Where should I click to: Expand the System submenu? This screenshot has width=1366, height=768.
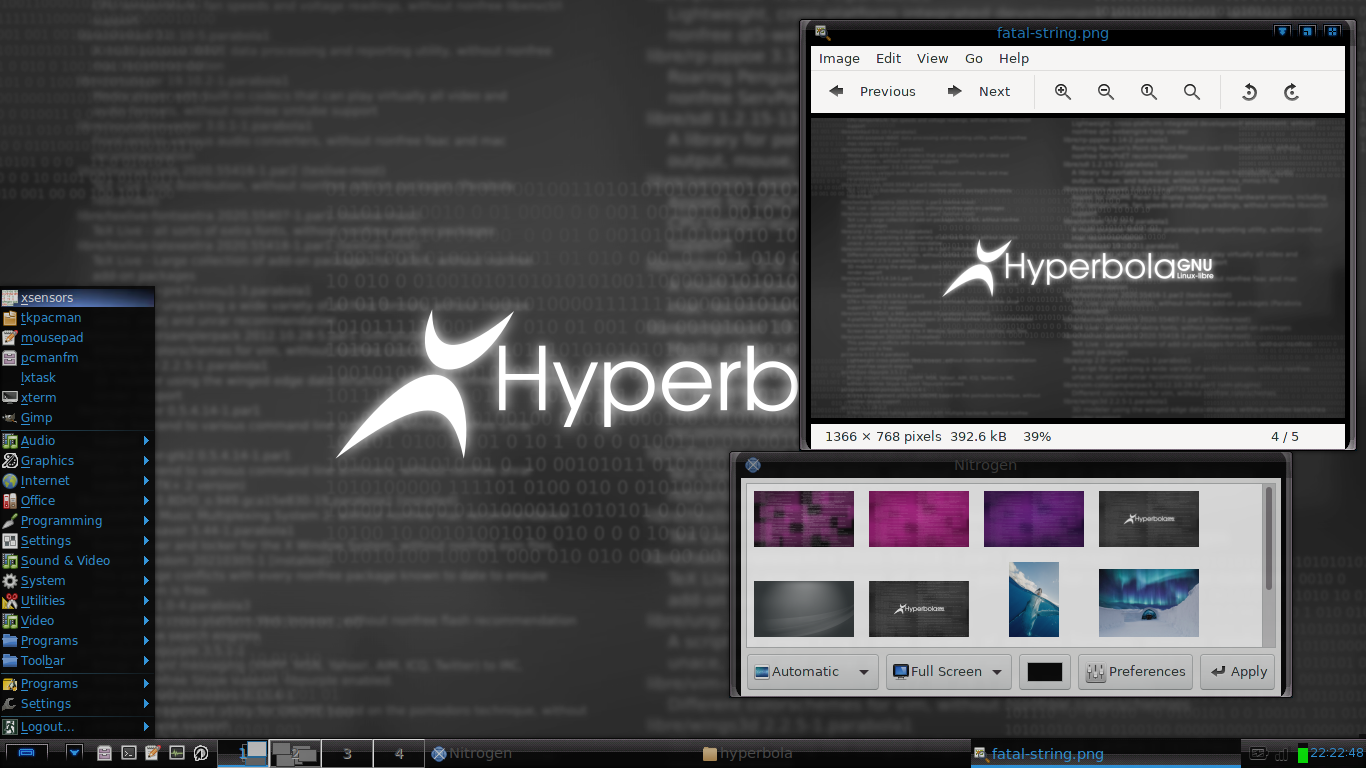pyautogui.click(x=77, y=581)
